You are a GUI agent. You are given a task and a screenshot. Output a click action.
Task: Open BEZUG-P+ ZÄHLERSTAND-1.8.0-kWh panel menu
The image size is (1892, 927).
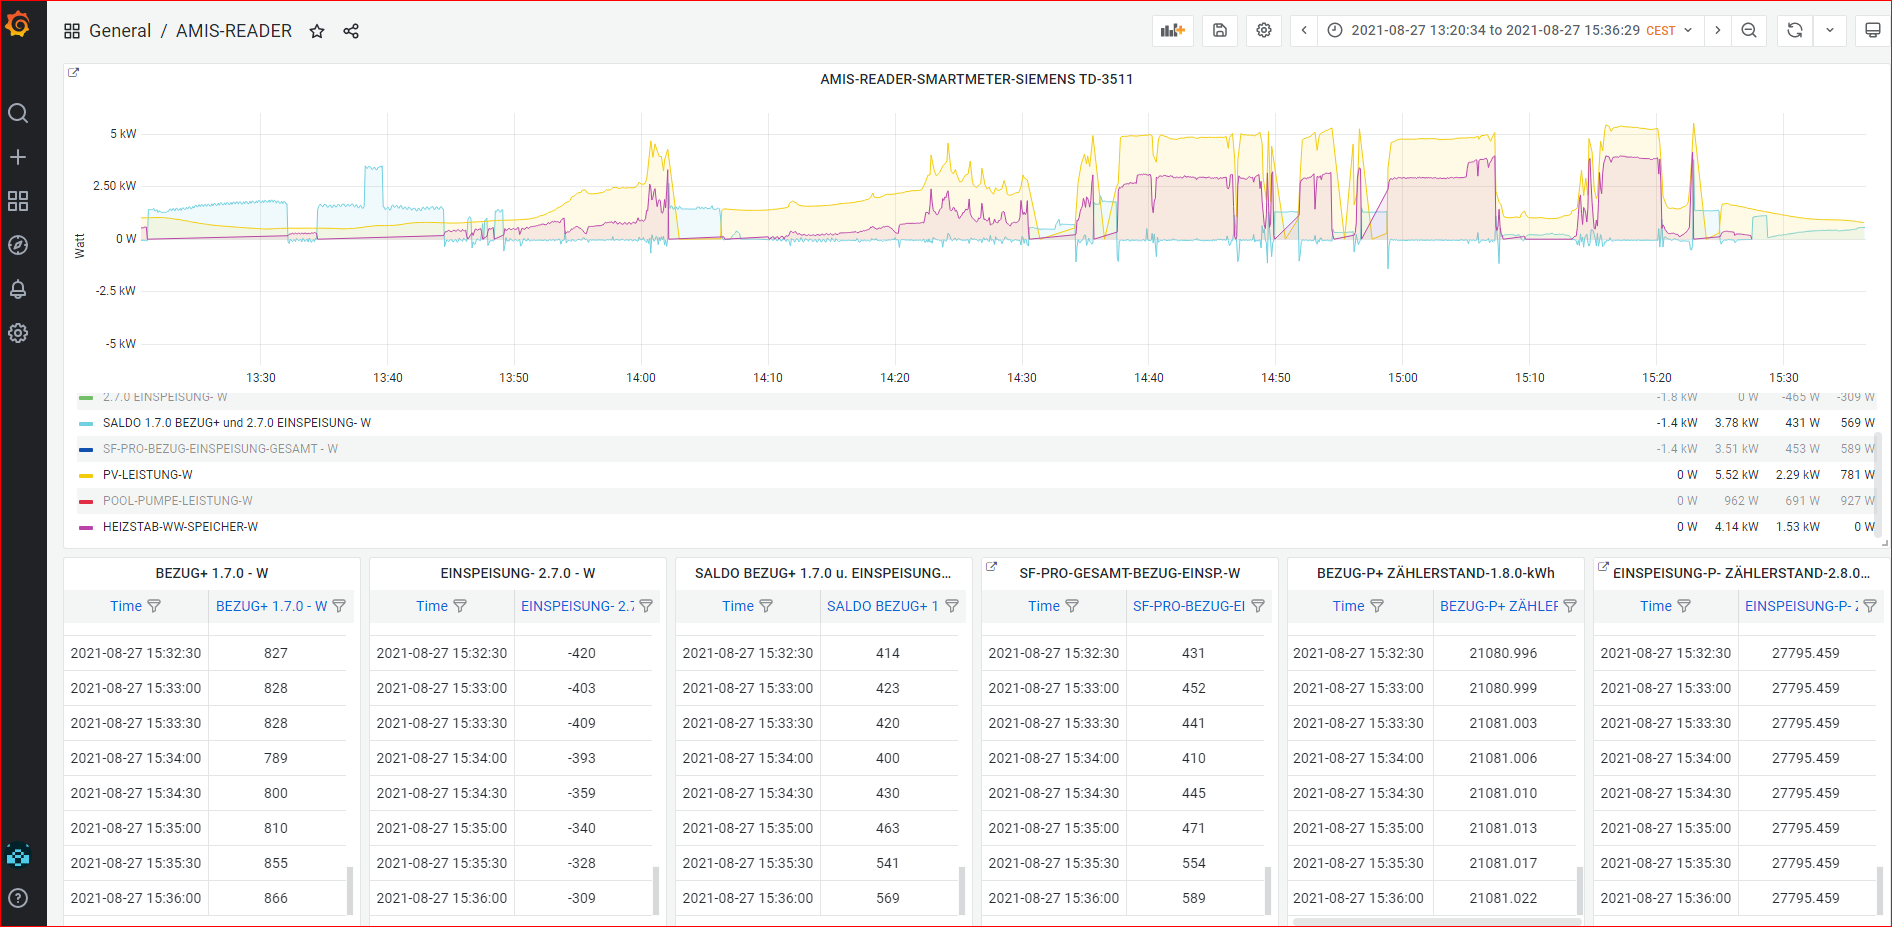click(x=1435, y=573)
